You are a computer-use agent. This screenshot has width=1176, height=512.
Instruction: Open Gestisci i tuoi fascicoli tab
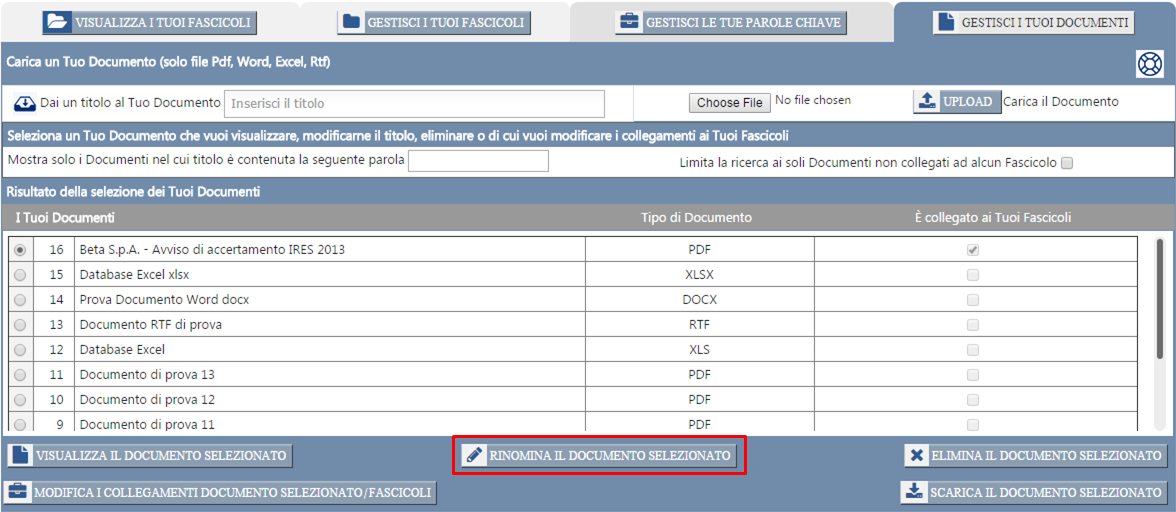[434, 22]
